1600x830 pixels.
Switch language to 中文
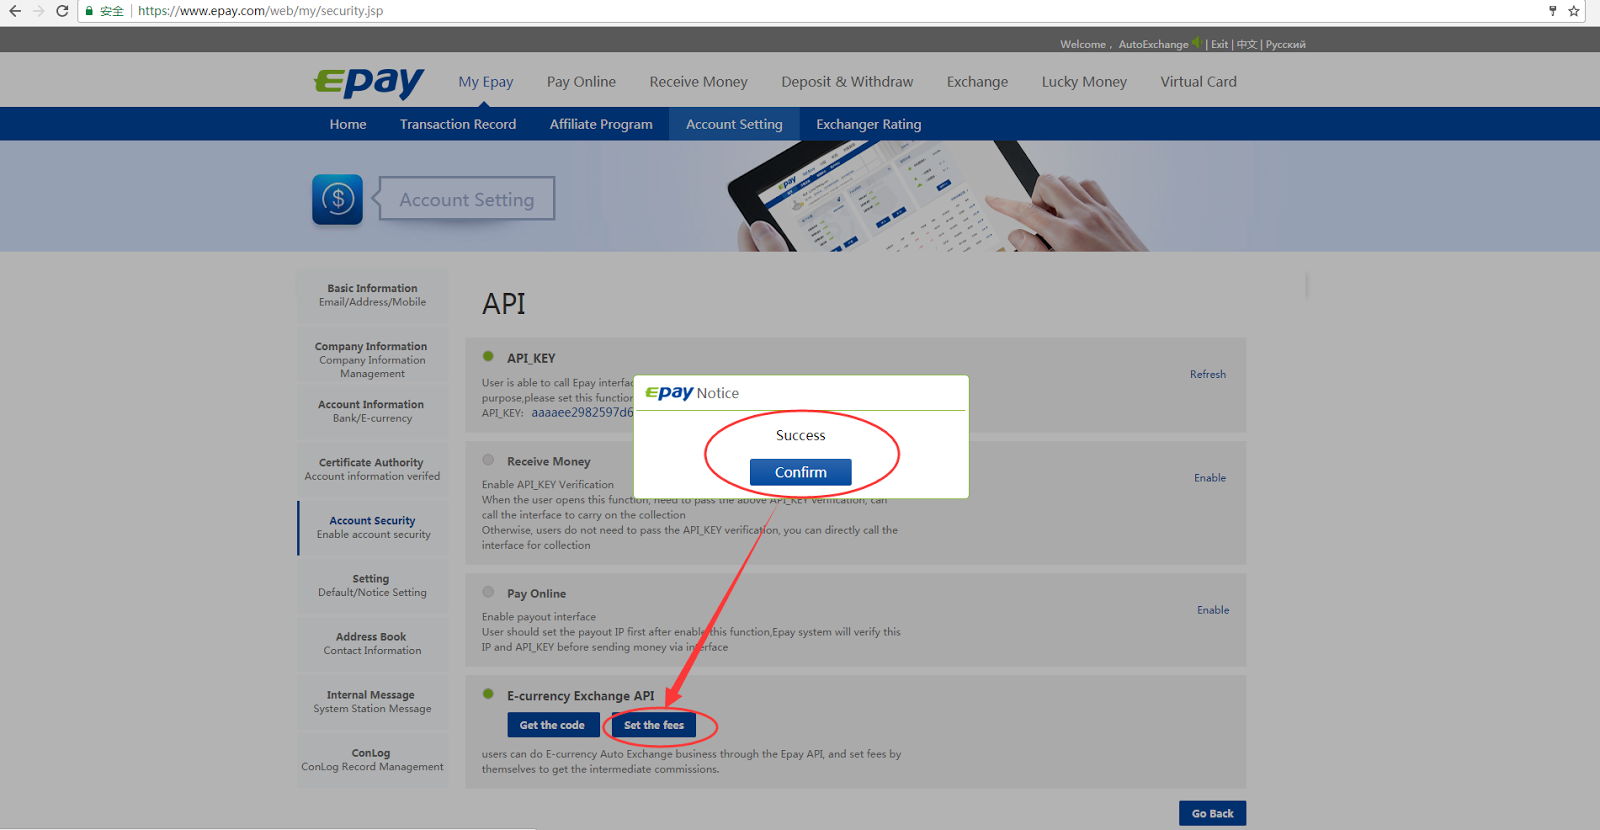pyautogui.click(x=1246, y=44)
